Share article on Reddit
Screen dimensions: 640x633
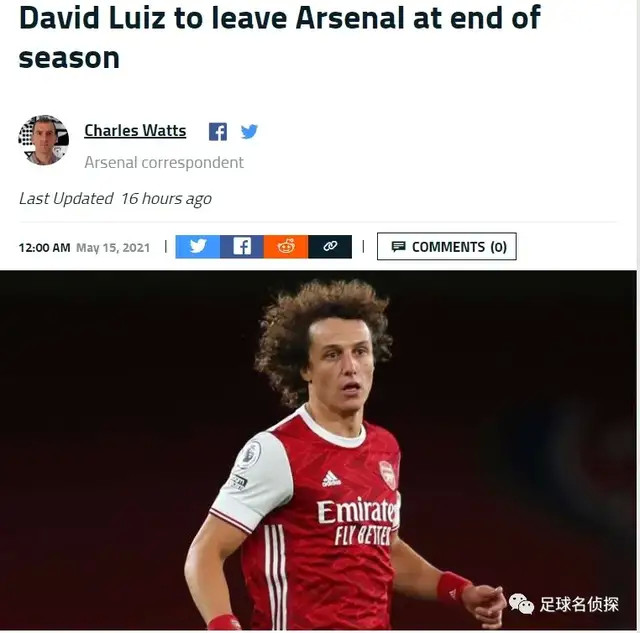[286, 247]
